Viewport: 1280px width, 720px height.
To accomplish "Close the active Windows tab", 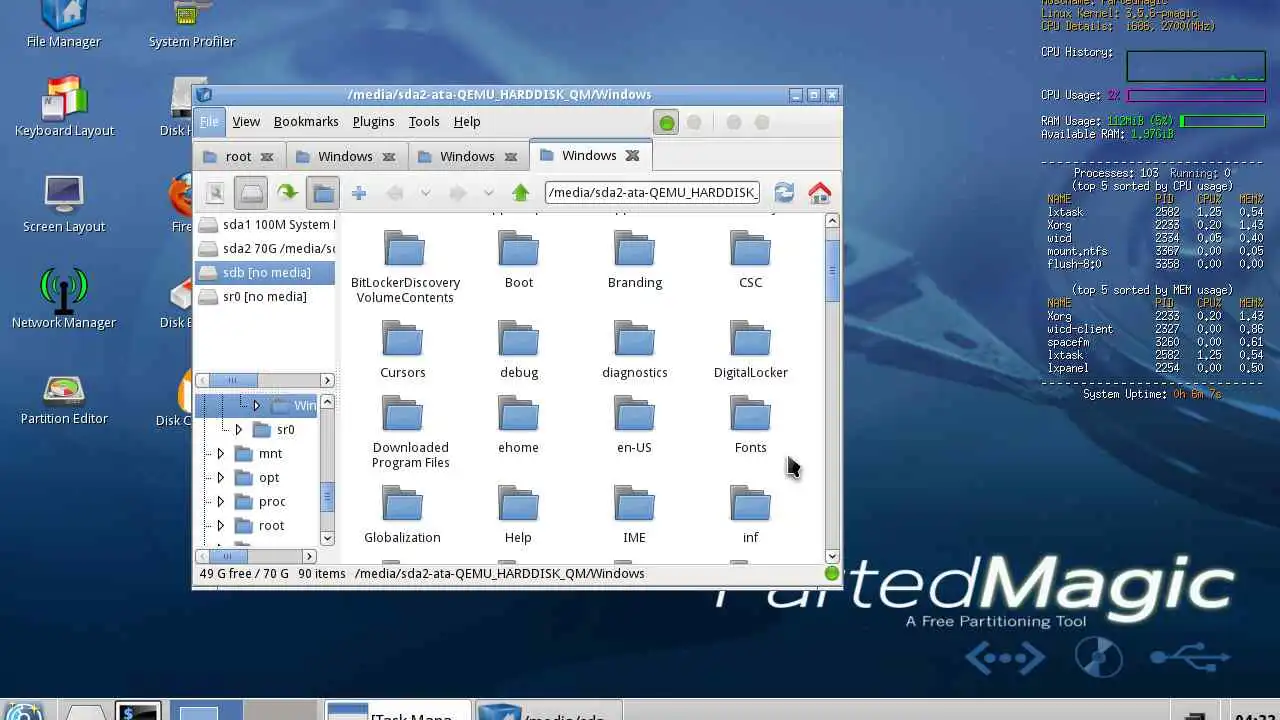I will pyautogui.click(x=632, y=155).
